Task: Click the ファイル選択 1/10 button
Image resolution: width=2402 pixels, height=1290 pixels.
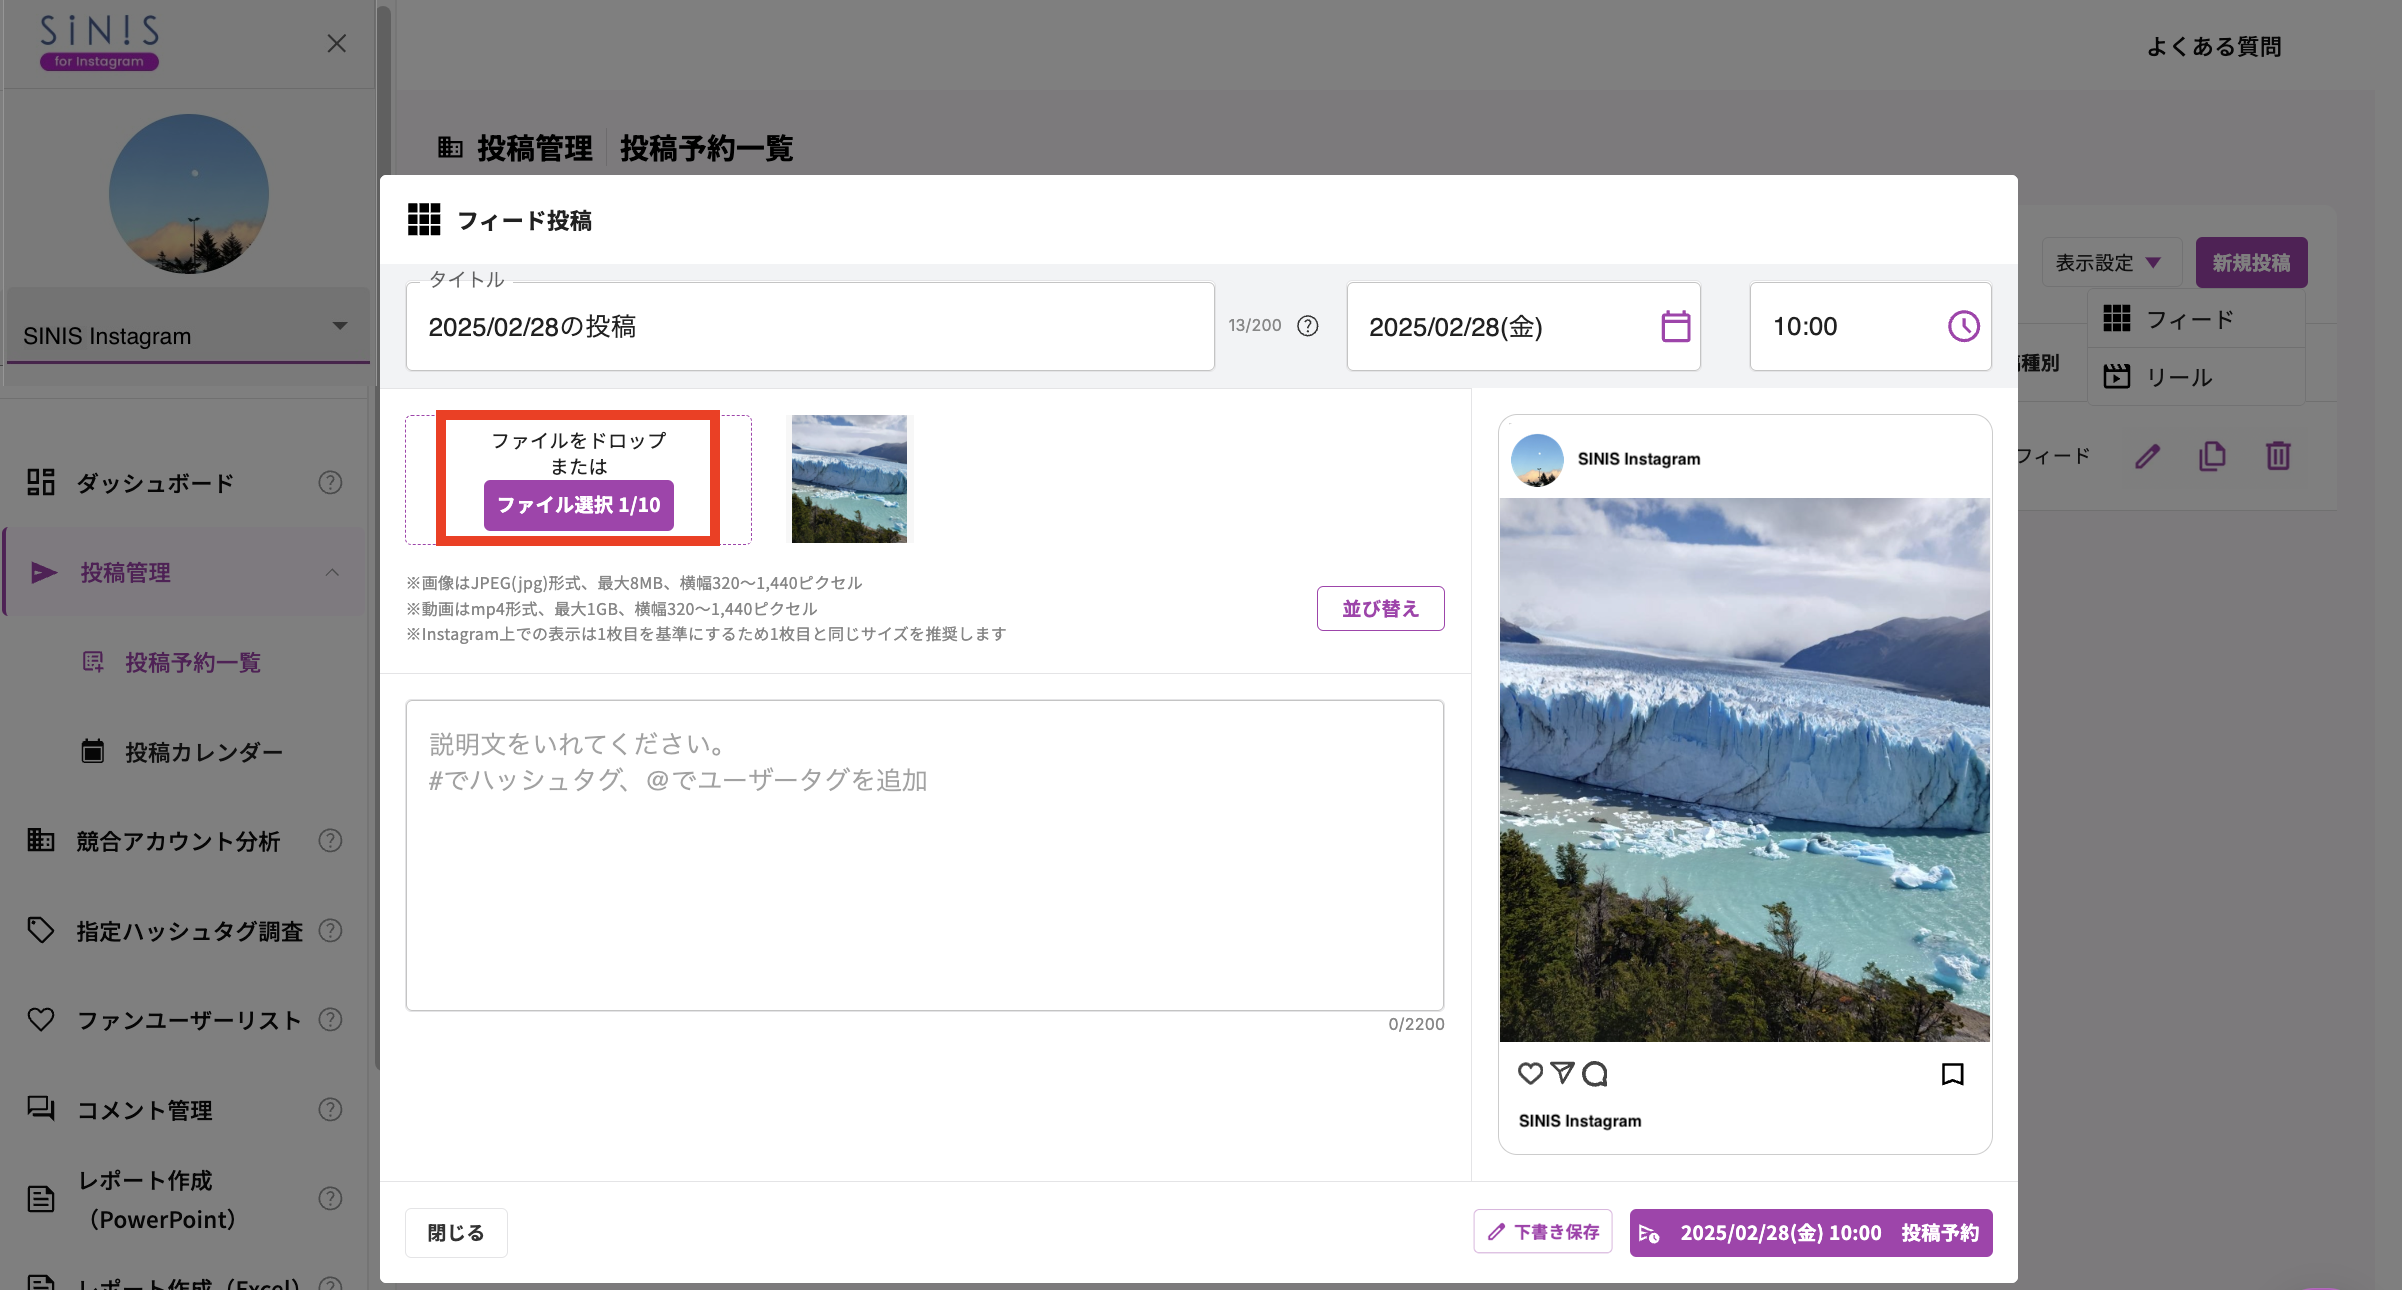Action: coord(578,506)
